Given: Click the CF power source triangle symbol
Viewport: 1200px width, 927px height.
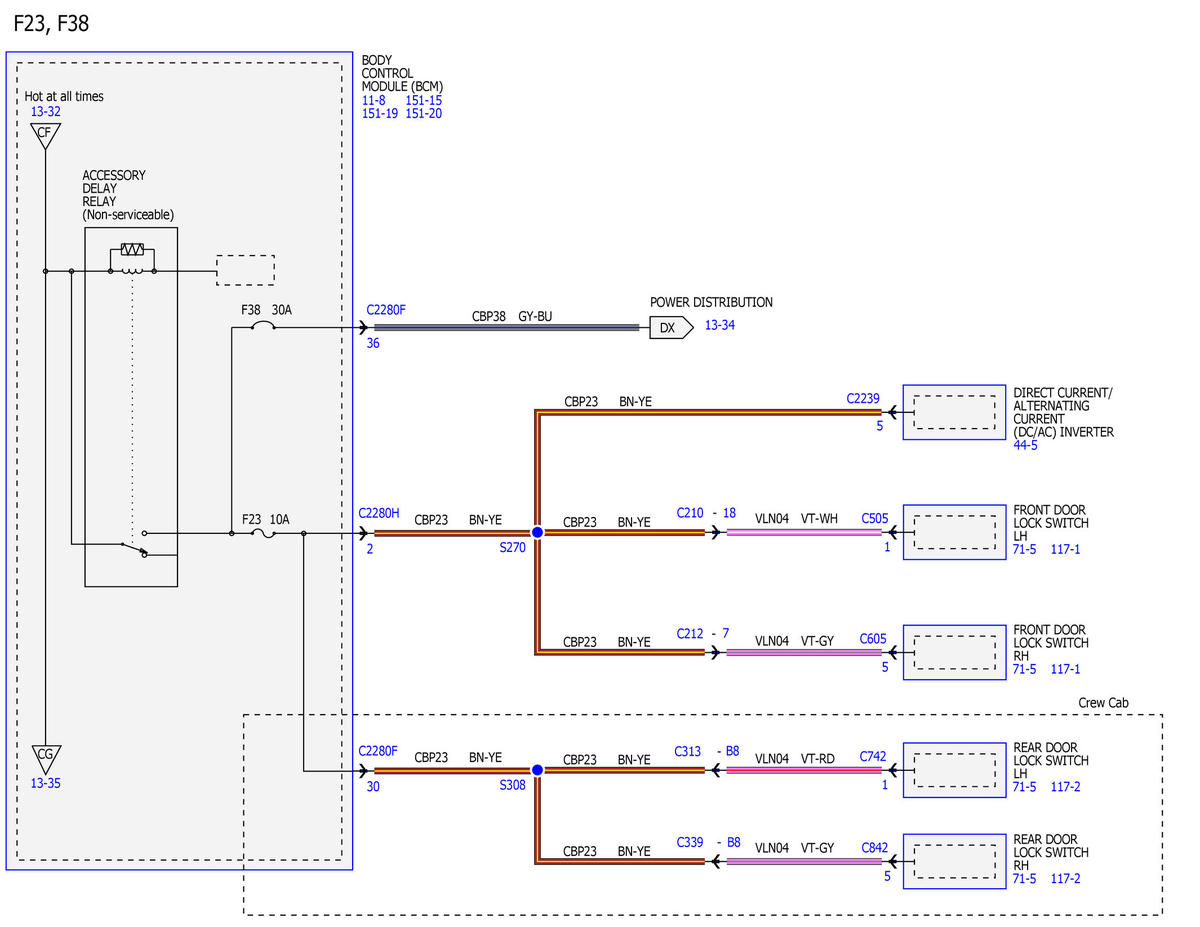Looking at the screenshot, I should [x=44, y=135].
